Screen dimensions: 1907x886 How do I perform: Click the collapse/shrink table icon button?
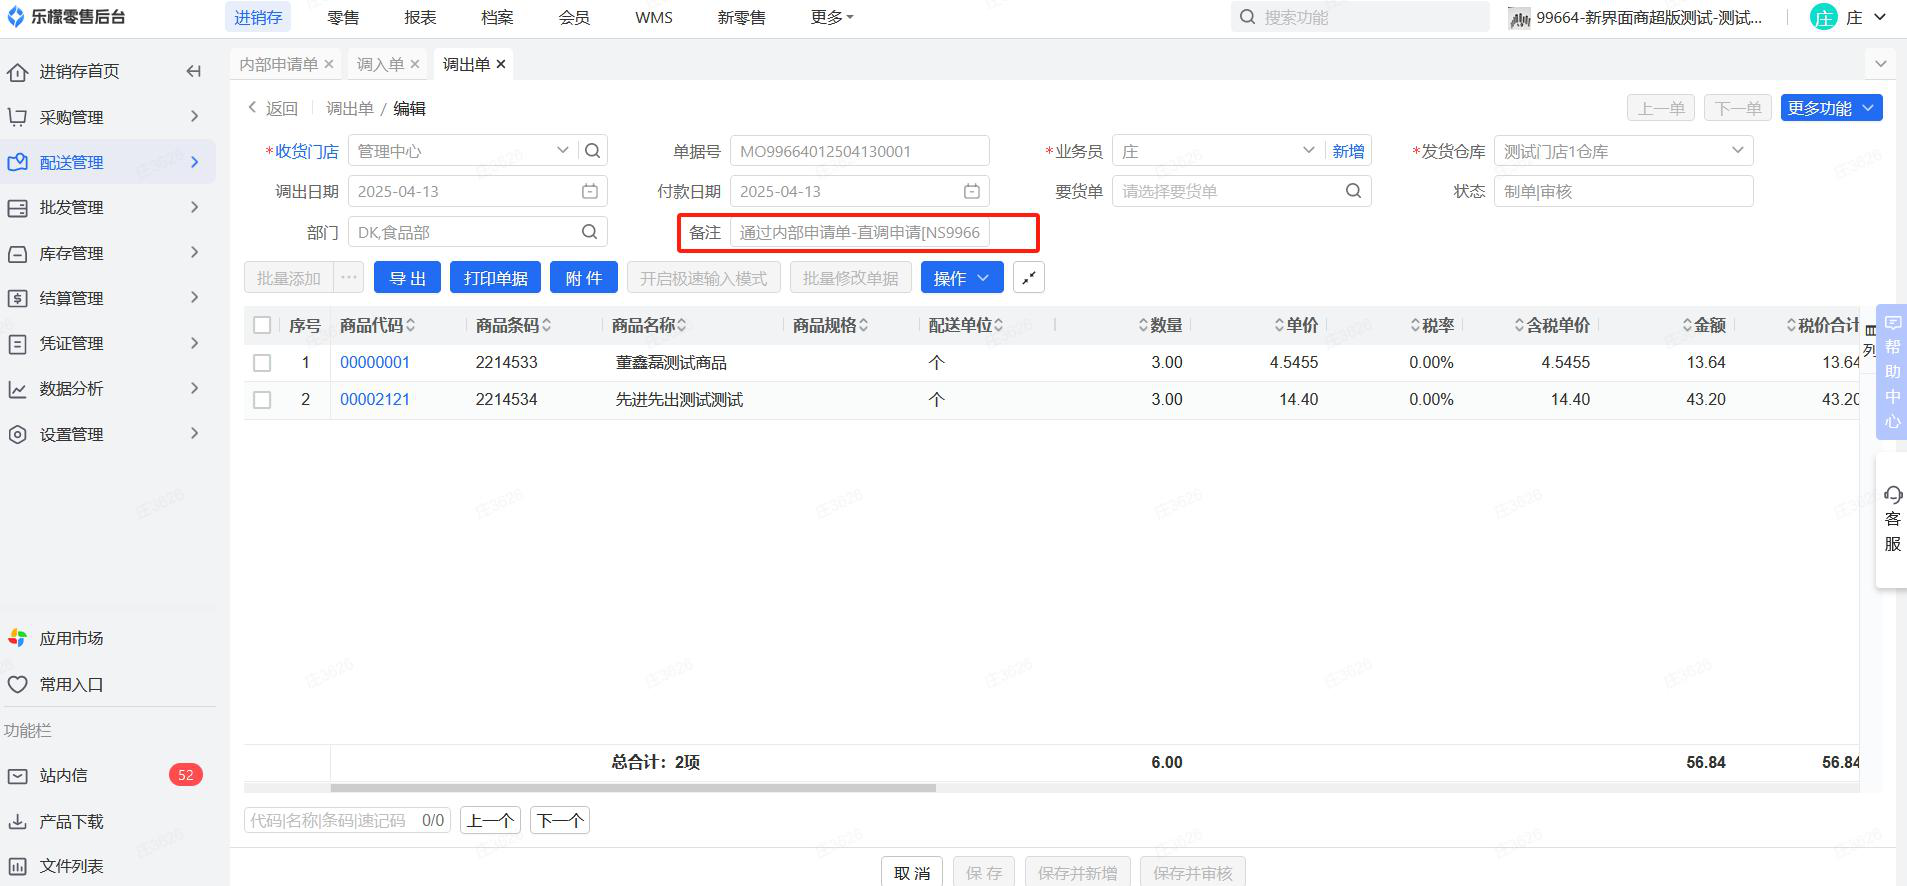[1028, 278]
